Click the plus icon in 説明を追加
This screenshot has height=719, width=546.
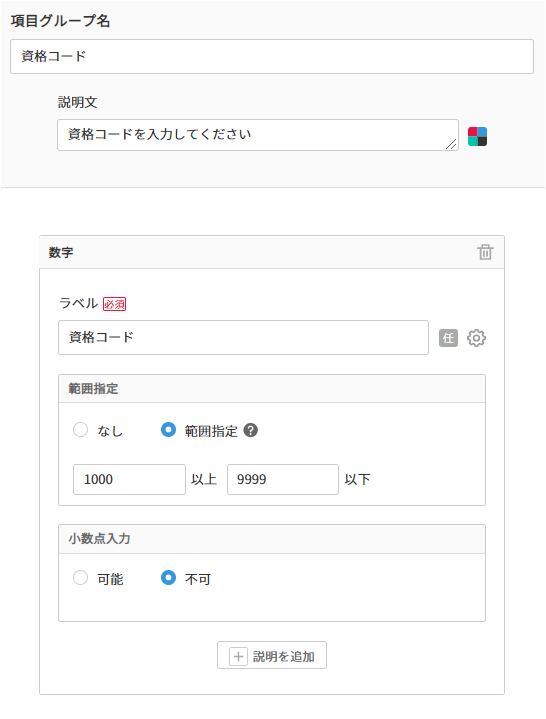pos(238,657)
